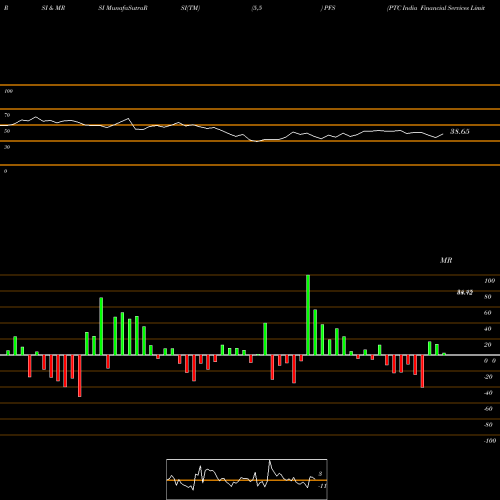This screenshot has height=500, width=500.
Task: Click the RSI axis label 70
Action: (7, 115)
